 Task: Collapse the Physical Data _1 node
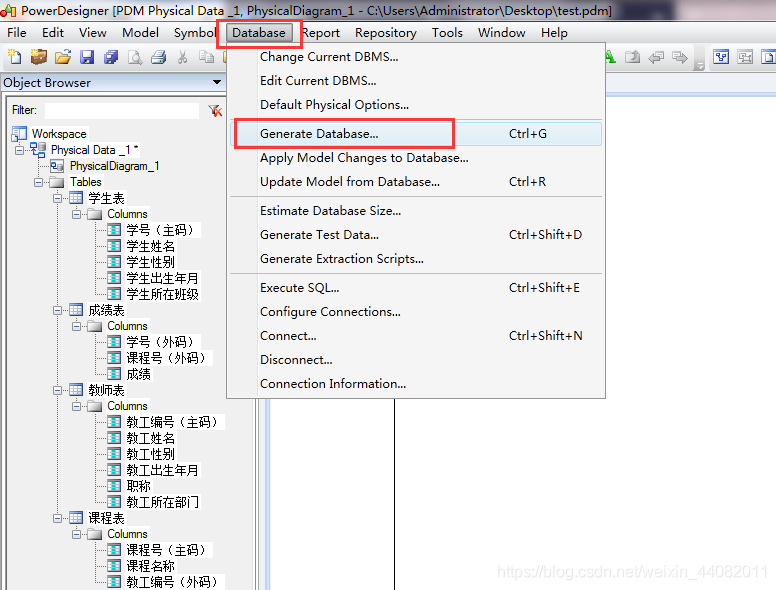(19, 150)
